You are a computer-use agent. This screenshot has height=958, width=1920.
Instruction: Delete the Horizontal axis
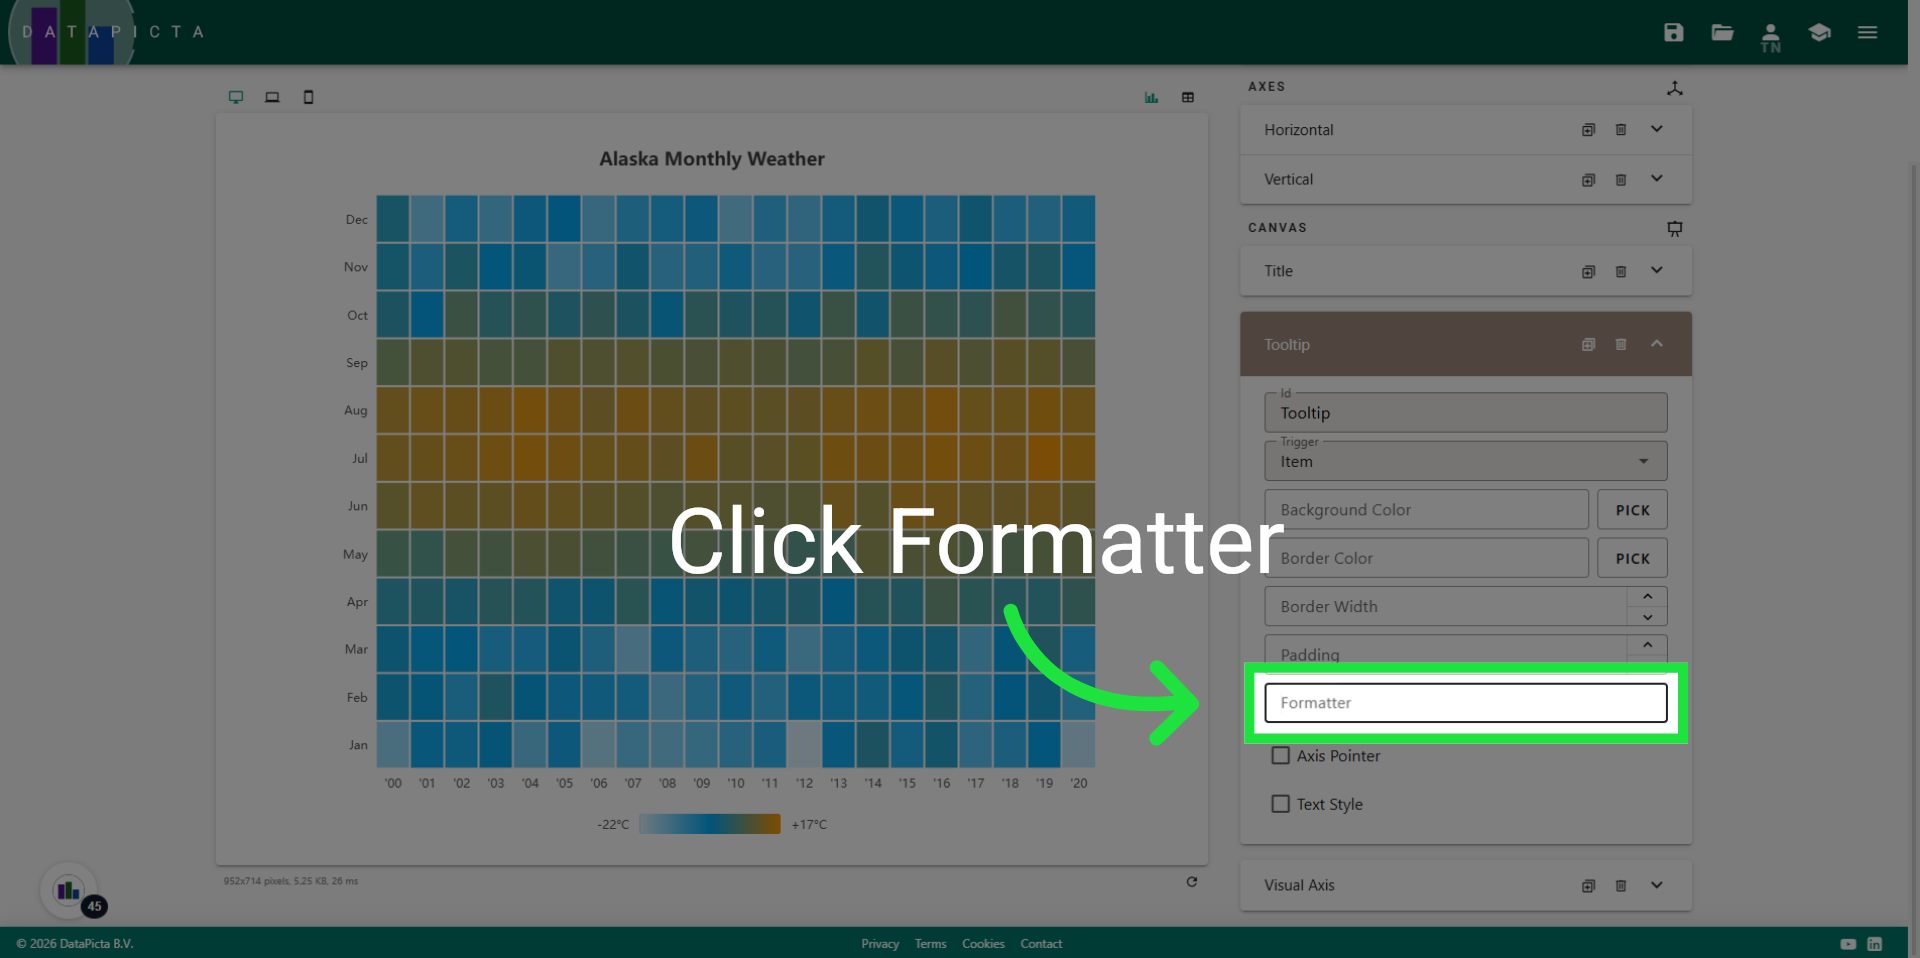click(x=1621, y=130)
